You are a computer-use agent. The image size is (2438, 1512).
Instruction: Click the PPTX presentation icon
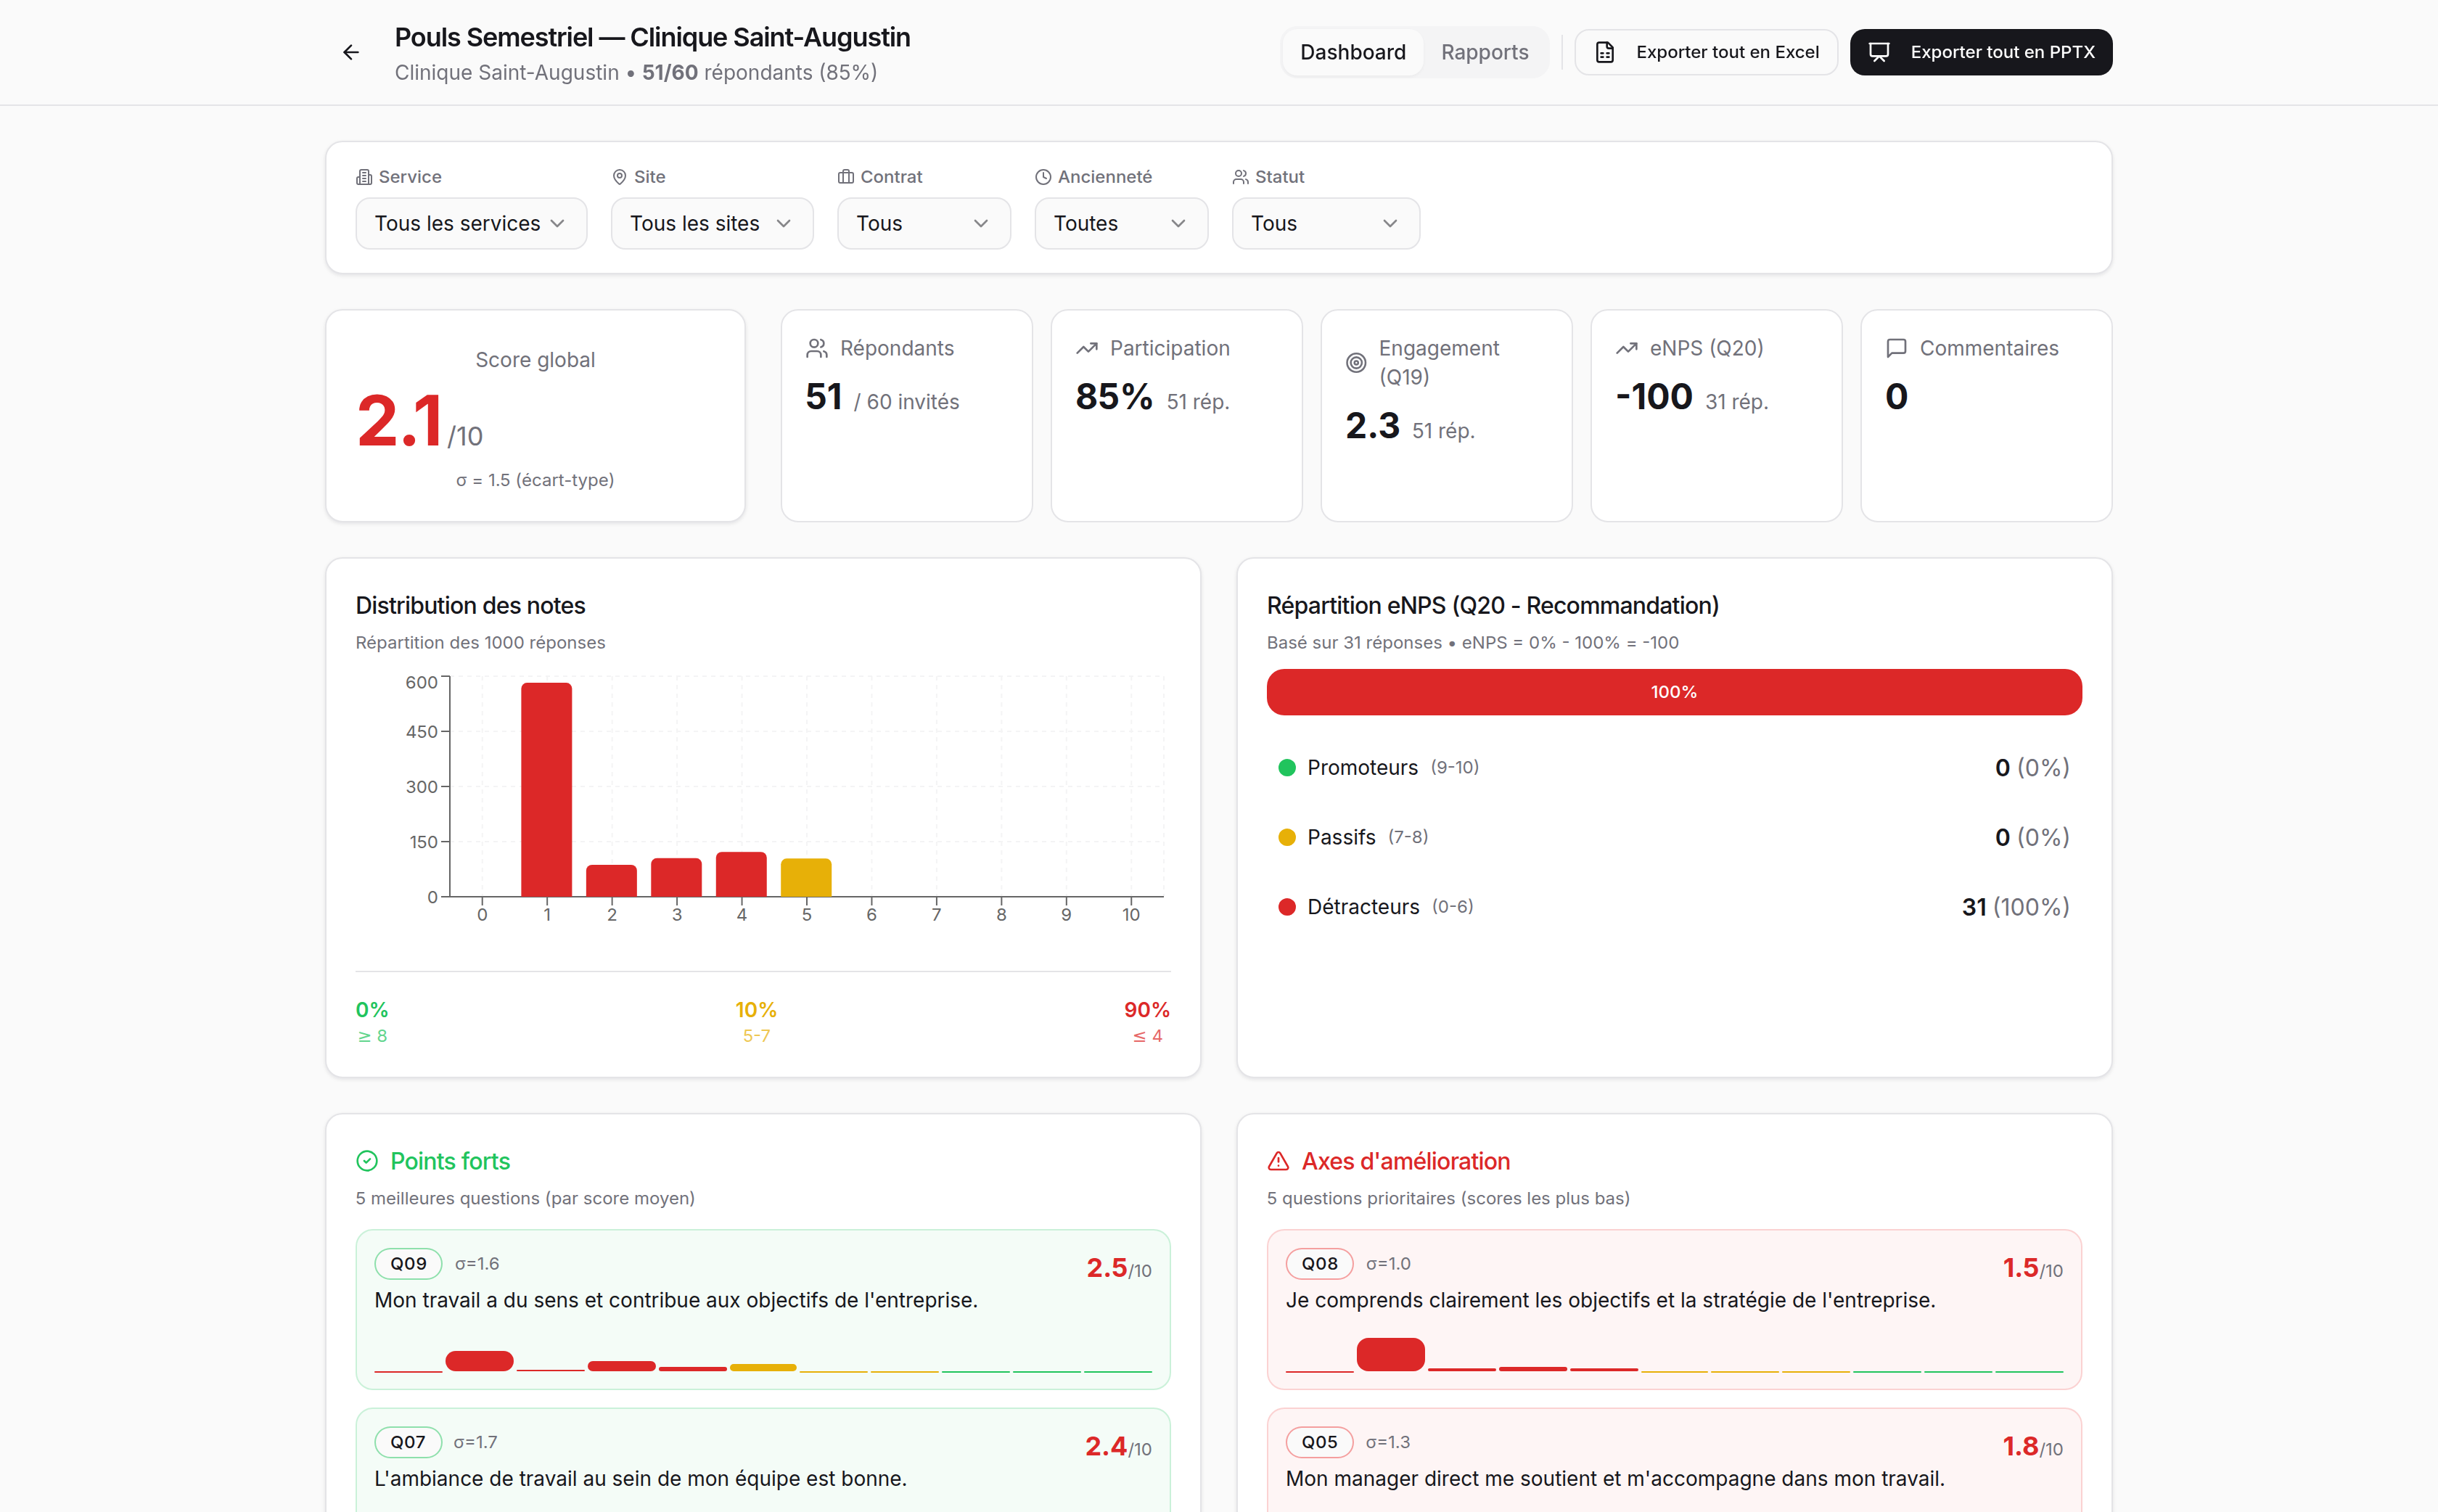coord(1879,52)
